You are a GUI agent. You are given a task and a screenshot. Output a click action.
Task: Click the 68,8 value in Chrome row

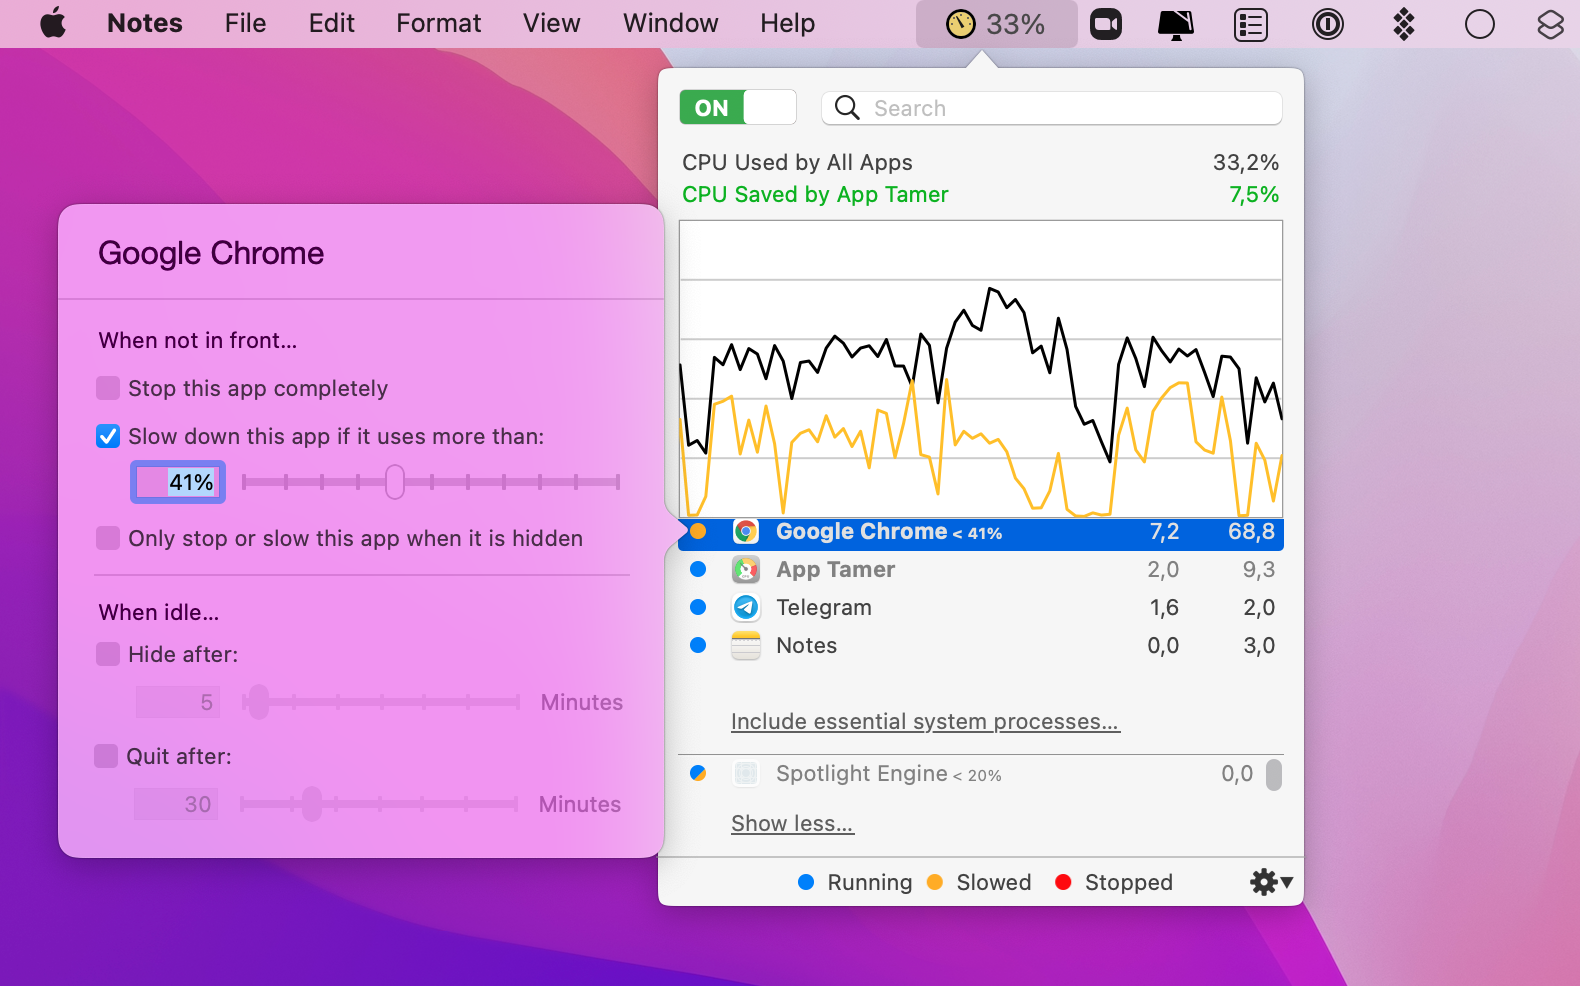point(1252,532)
